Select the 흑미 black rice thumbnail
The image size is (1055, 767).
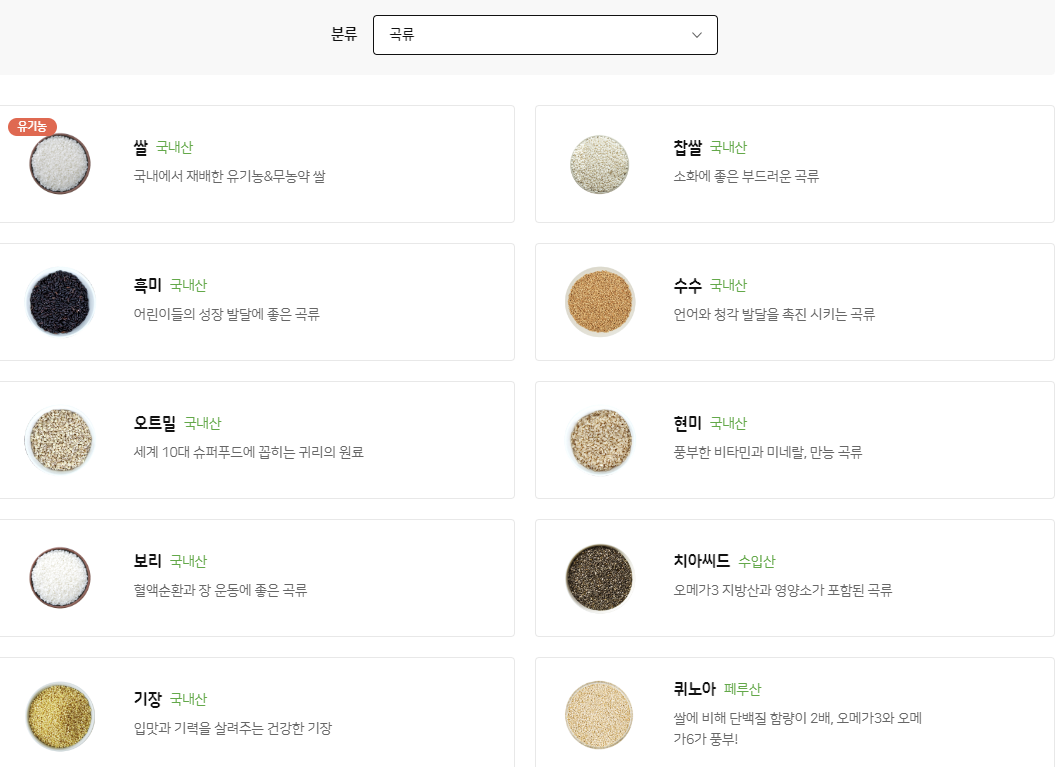tap(59, 301)
